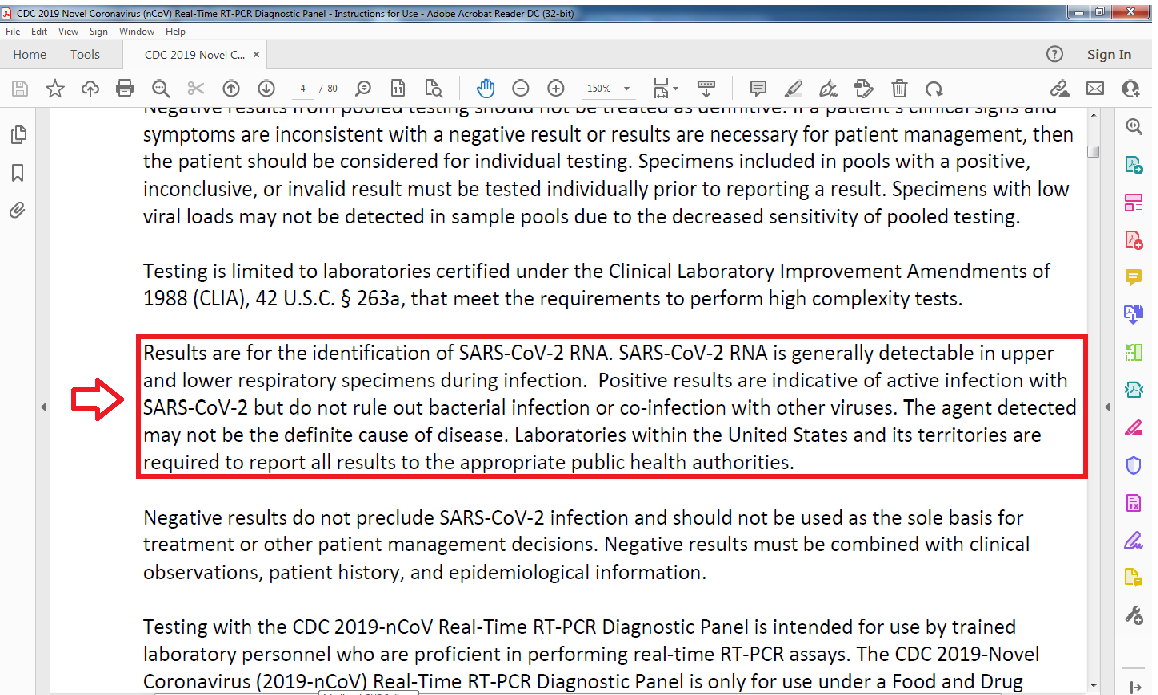Open the Sign menu
Screen dimensions: 1158x695
click(98, 32)
